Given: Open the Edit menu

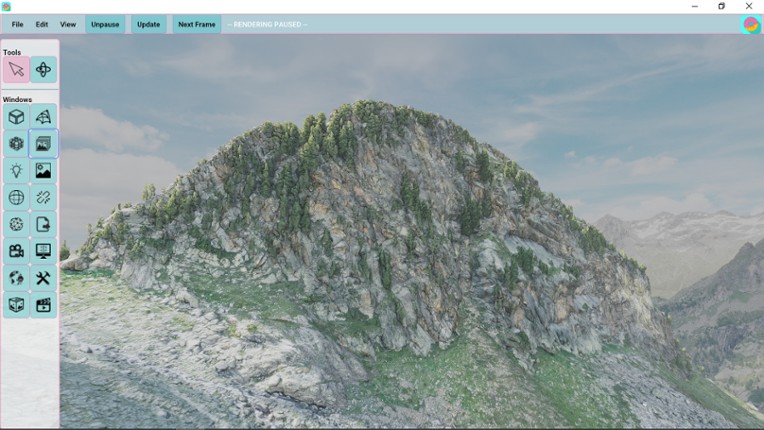Looking at the screenshot, I should tap(42, 24).
